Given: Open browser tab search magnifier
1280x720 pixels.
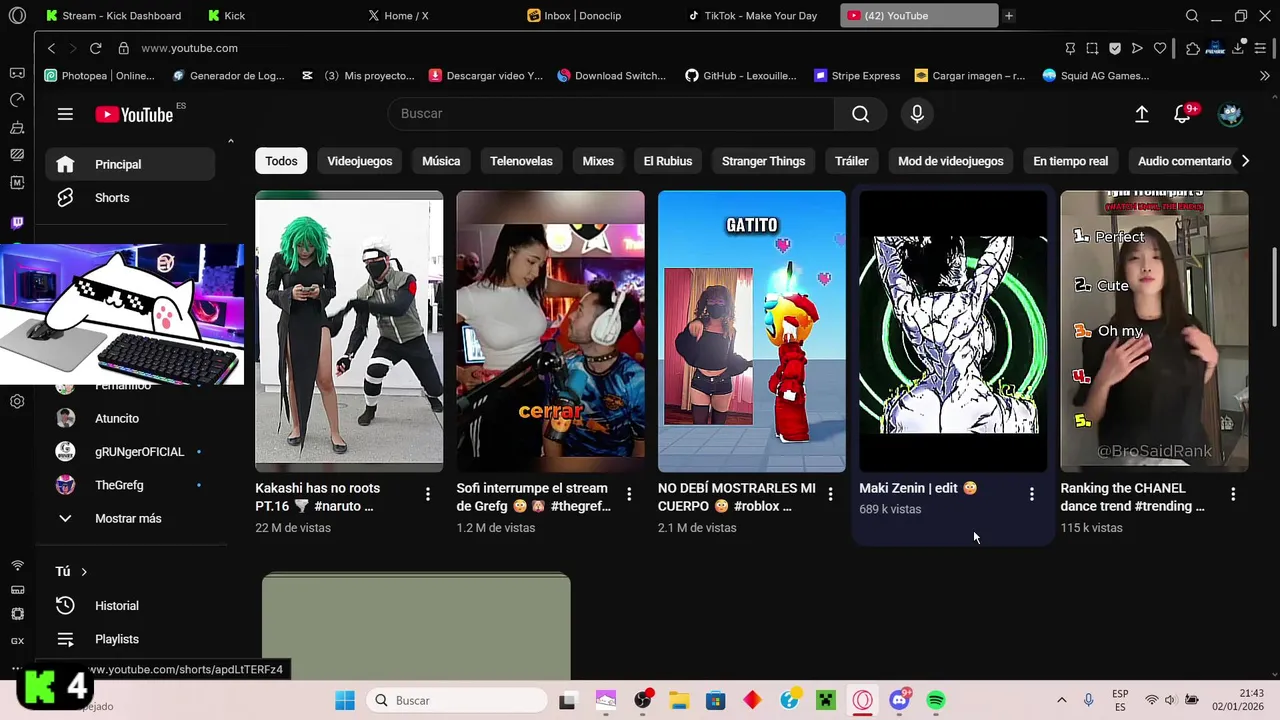Looking at the screenshot, I should (1192, 16).
